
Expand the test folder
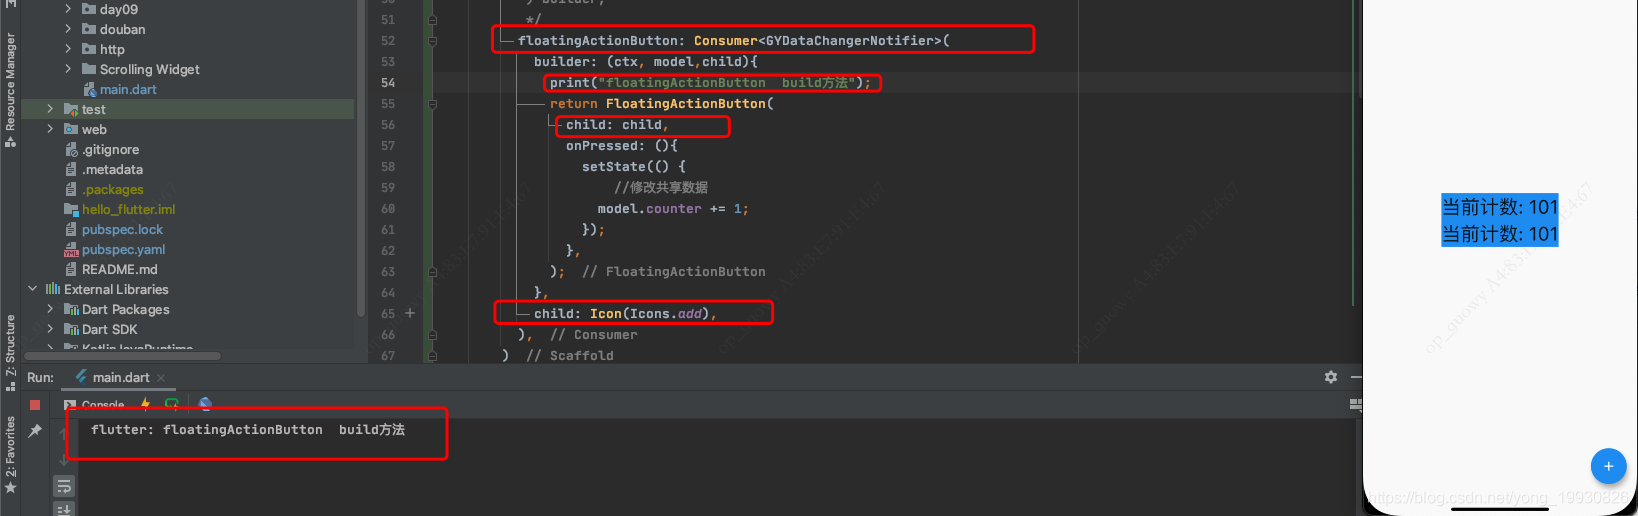tap(50, 109)
